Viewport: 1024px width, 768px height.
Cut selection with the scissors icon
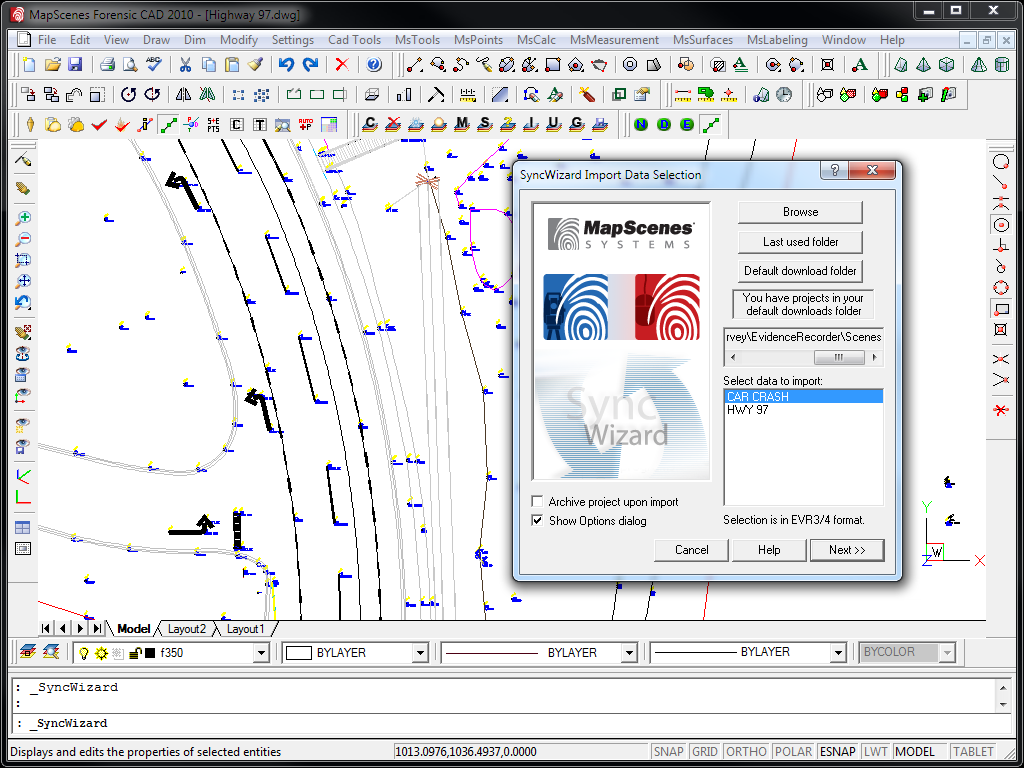(x=185, y=65)
